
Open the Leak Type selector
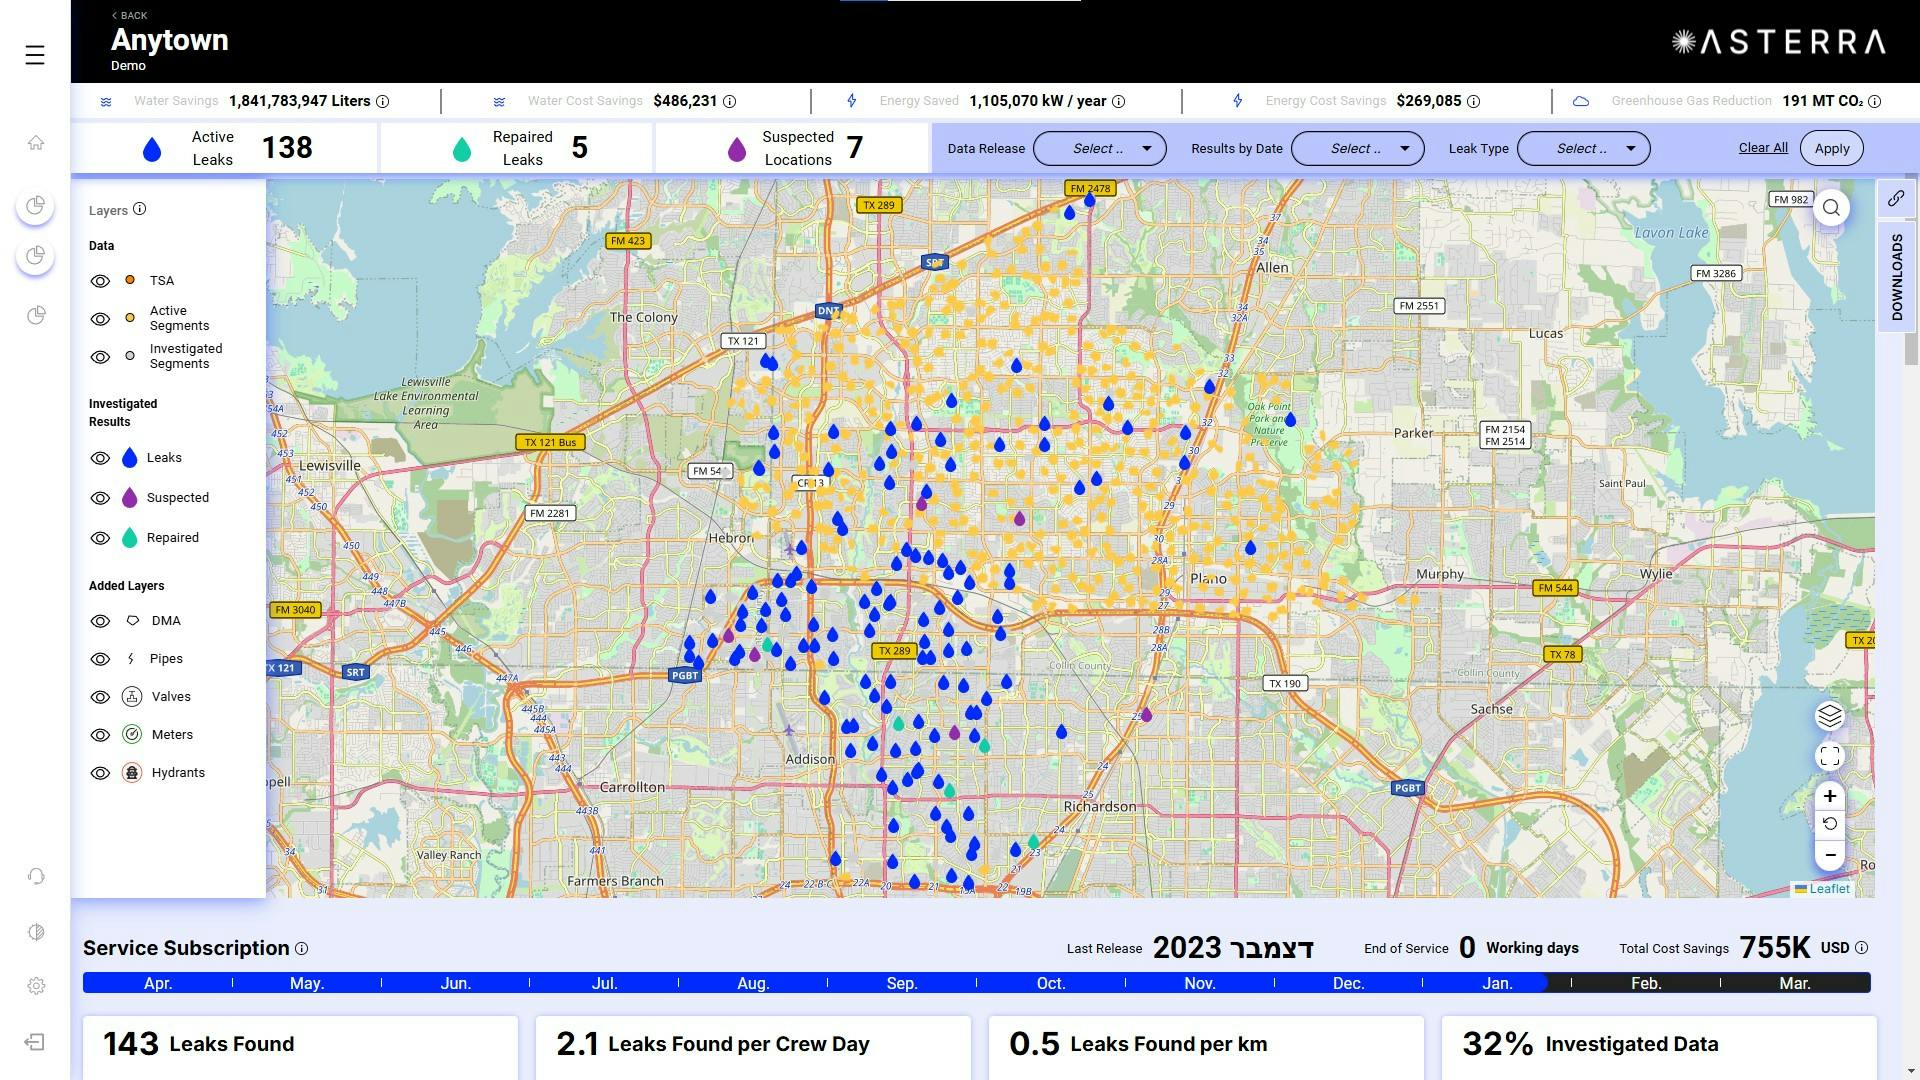(1583, 149)
